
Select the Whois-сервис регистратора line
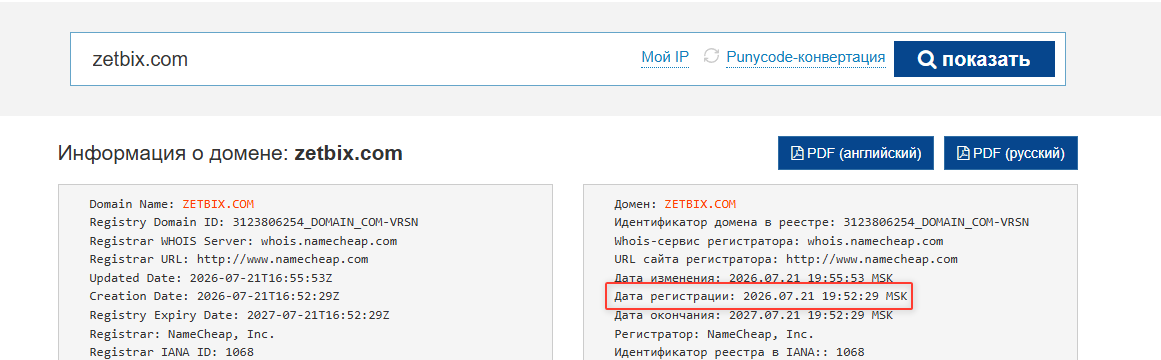point(778,241)
